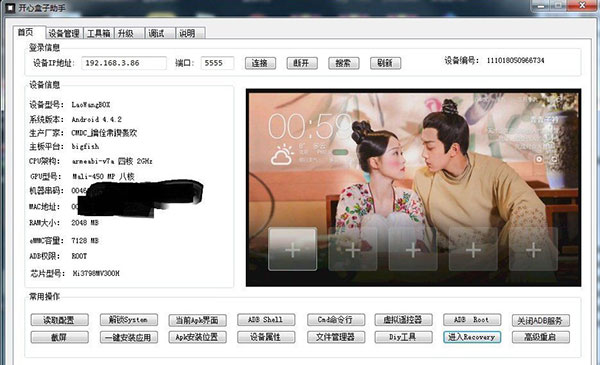Click the device IP address field

pyautogui.click(x=124, y=63)
